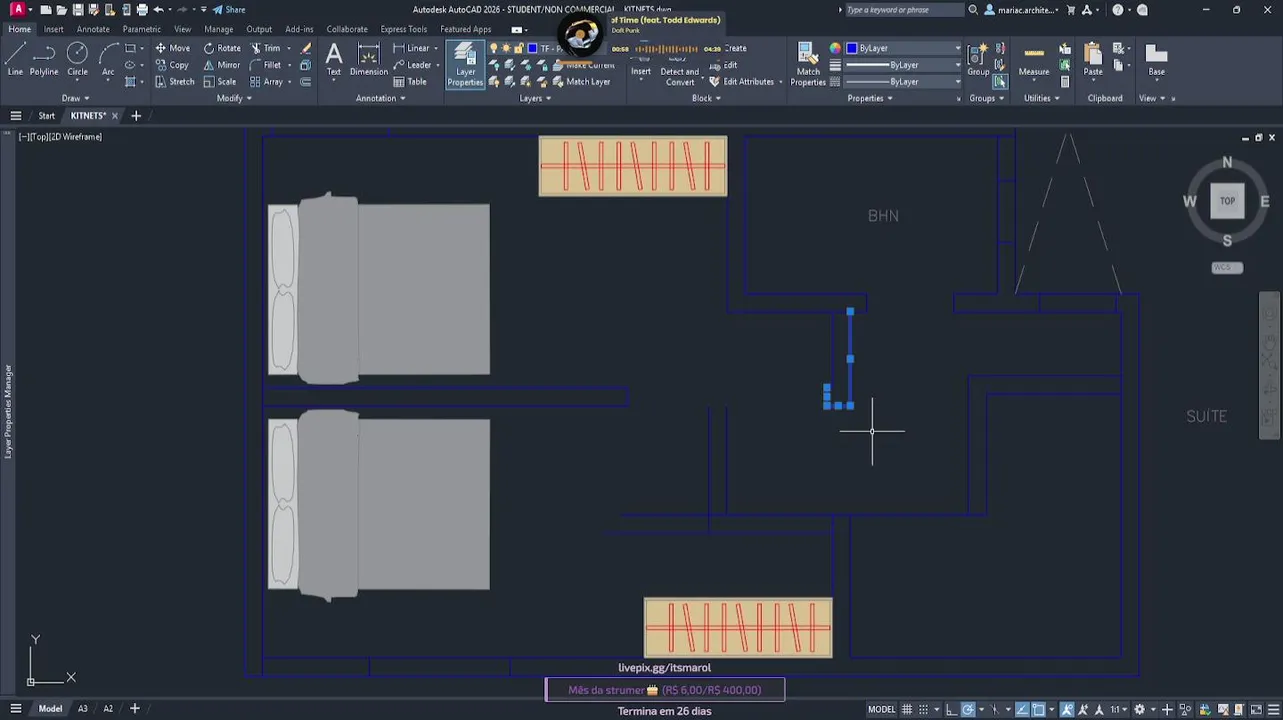Toggle polar tracking in status bar
The image size is (1283, 720).
pyautogui.click(x=968, y=709)
